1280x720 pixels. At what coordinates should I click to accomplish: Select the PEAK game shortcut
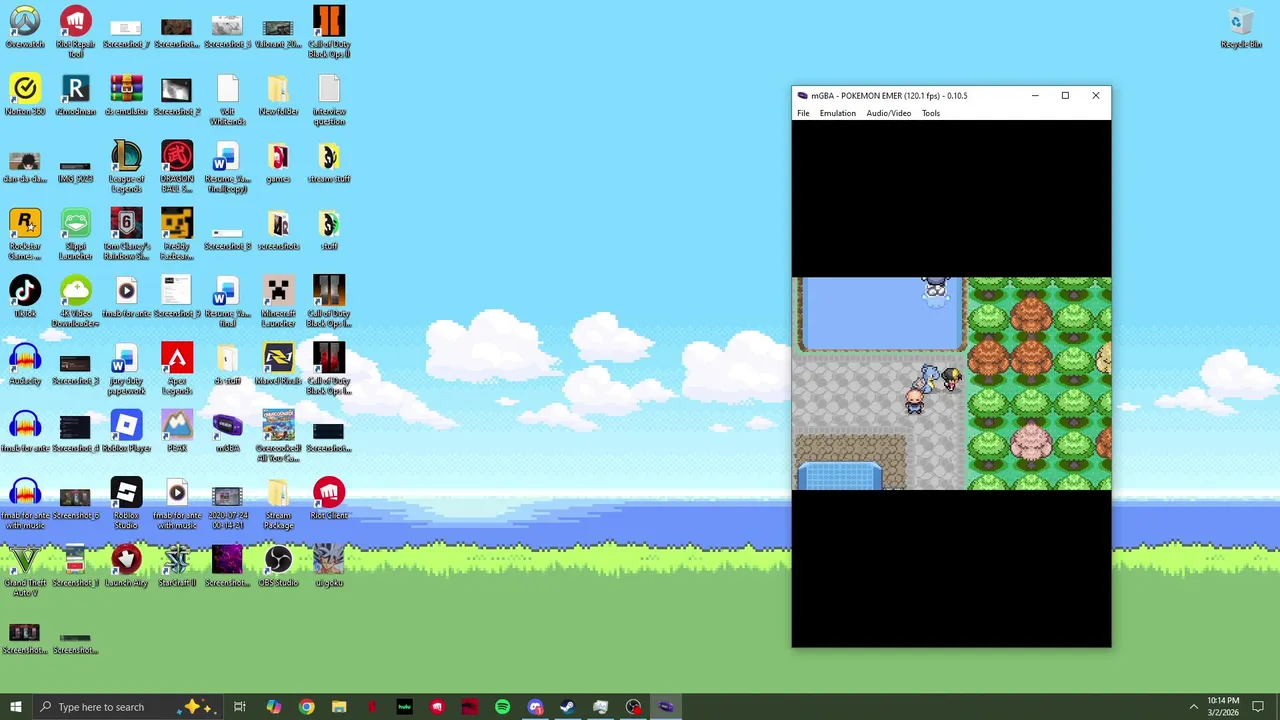pyautogui.click(x=177, y=431)
